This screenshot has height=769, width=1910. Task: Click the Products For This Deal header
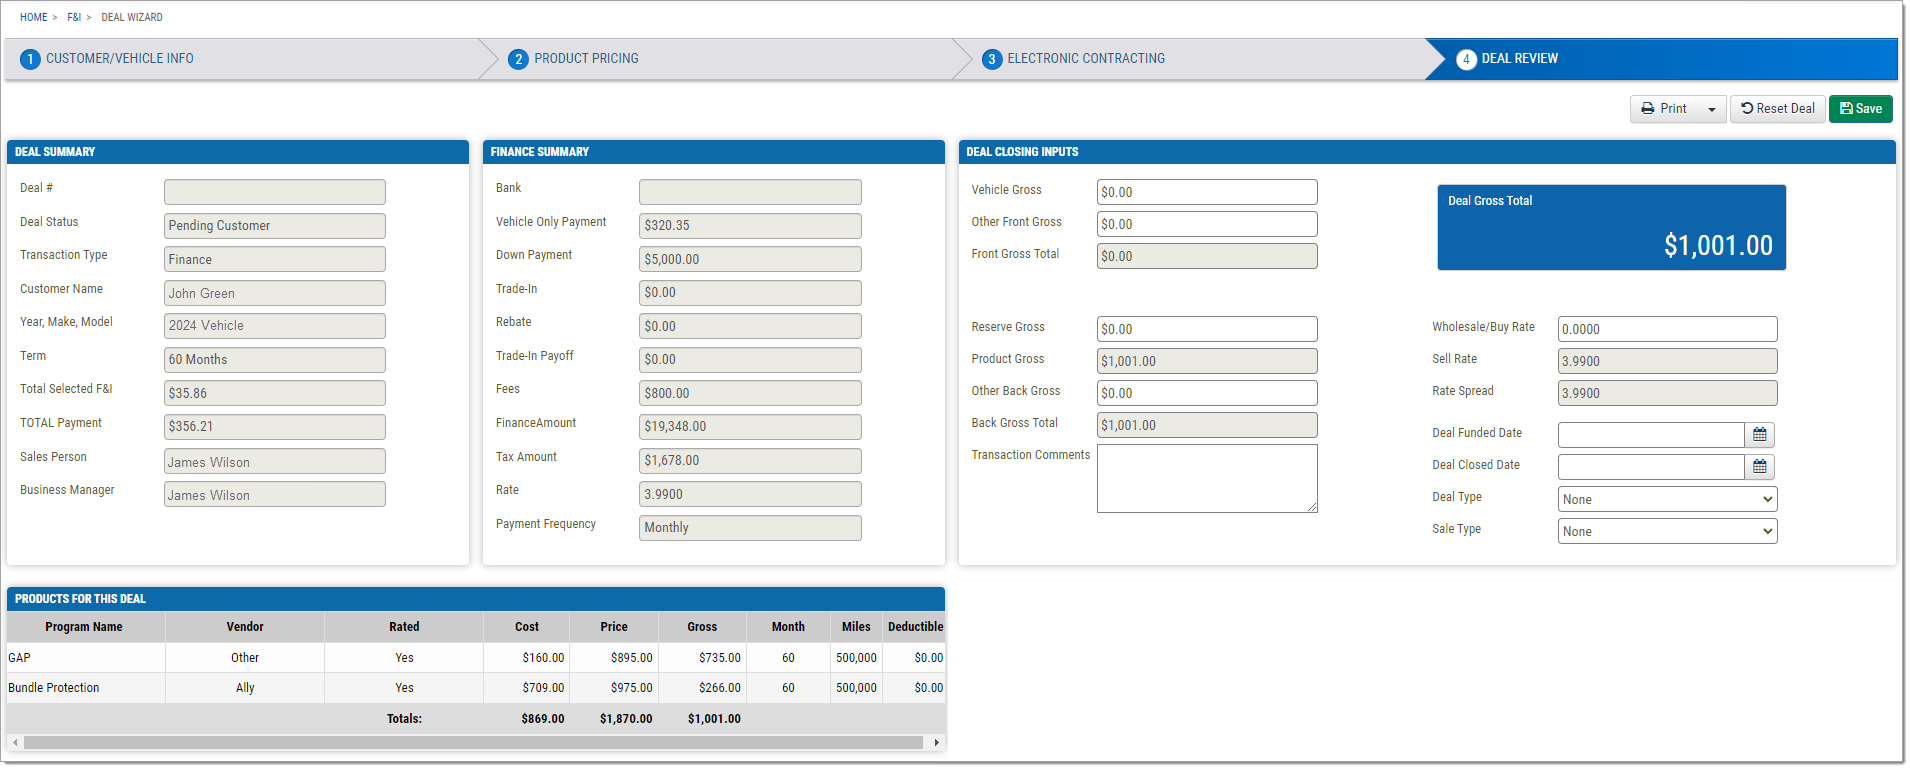tap(476, 599)
